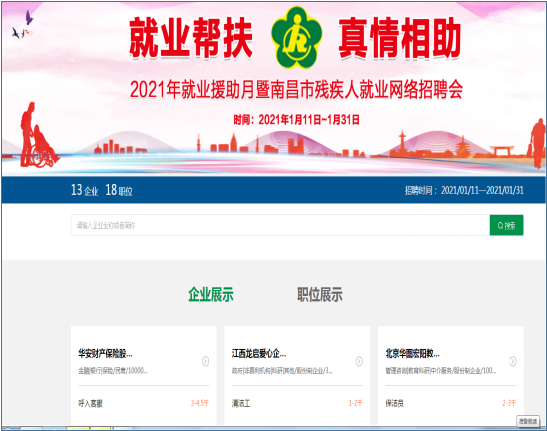Click the green 搜索 search button

(506, 225)
